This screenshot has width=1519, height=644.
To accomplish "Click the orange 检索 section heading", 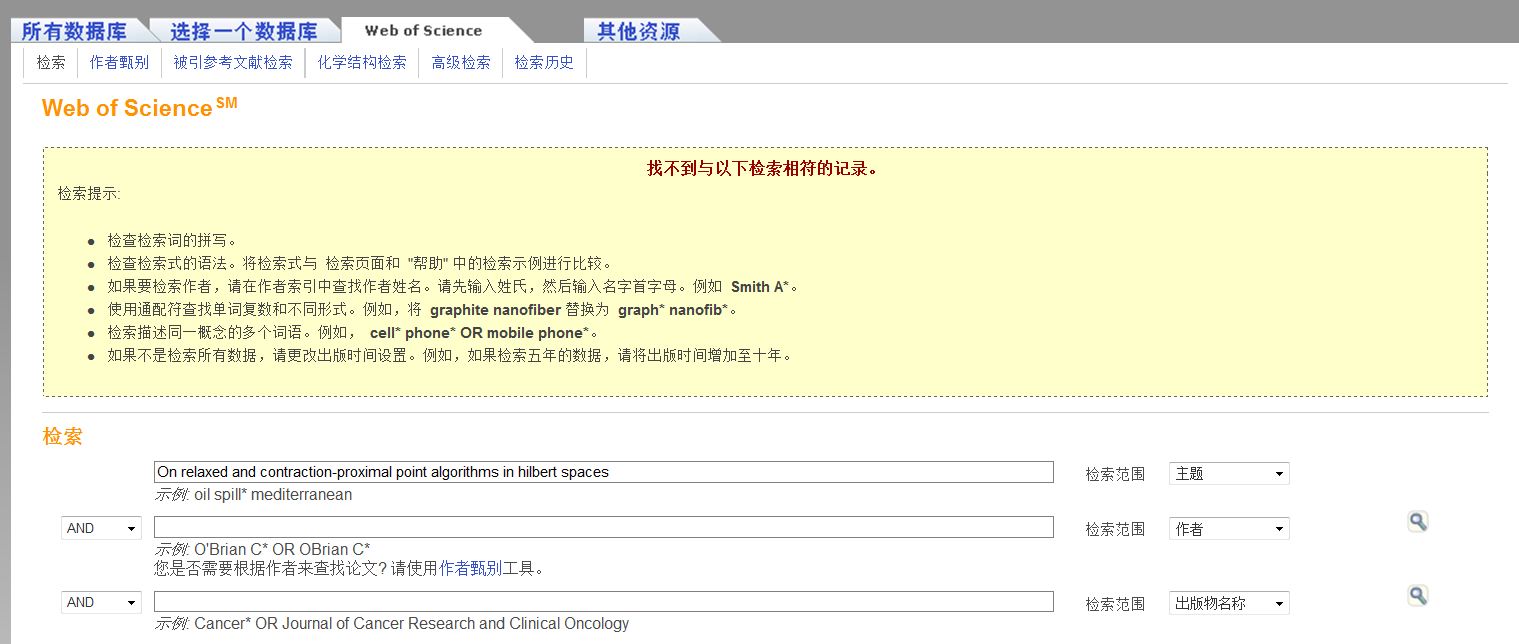I will (62, 437).
